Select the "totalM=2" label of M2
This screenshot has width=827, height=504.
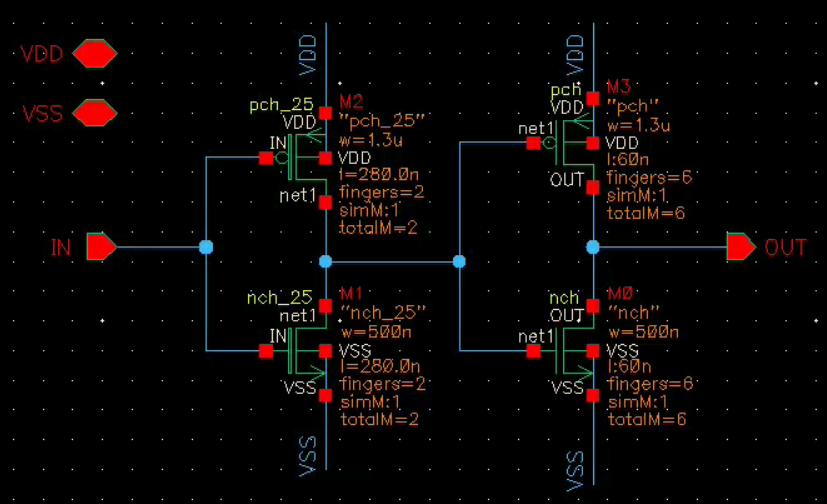tap(377, 228)
